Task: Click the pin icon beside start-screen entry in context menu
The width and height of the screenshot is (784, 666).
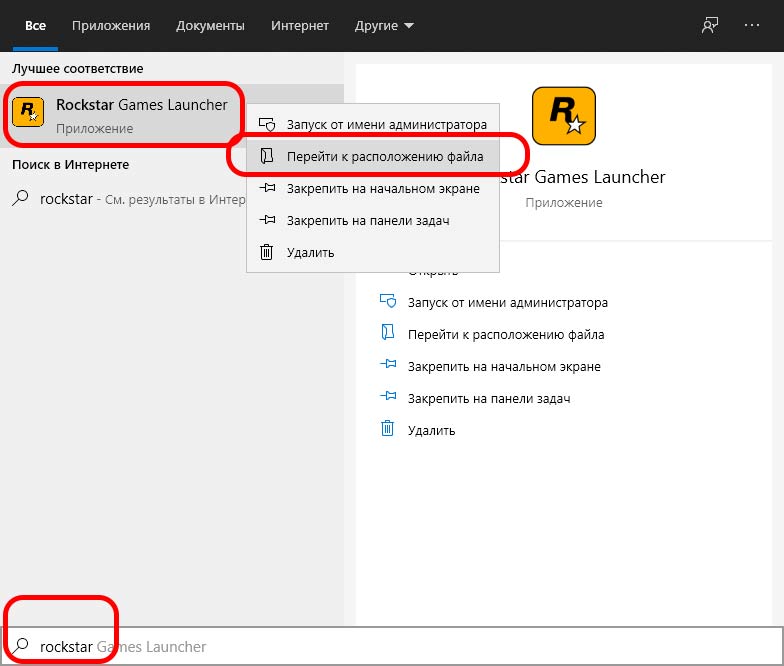Action: click(267, 188)
